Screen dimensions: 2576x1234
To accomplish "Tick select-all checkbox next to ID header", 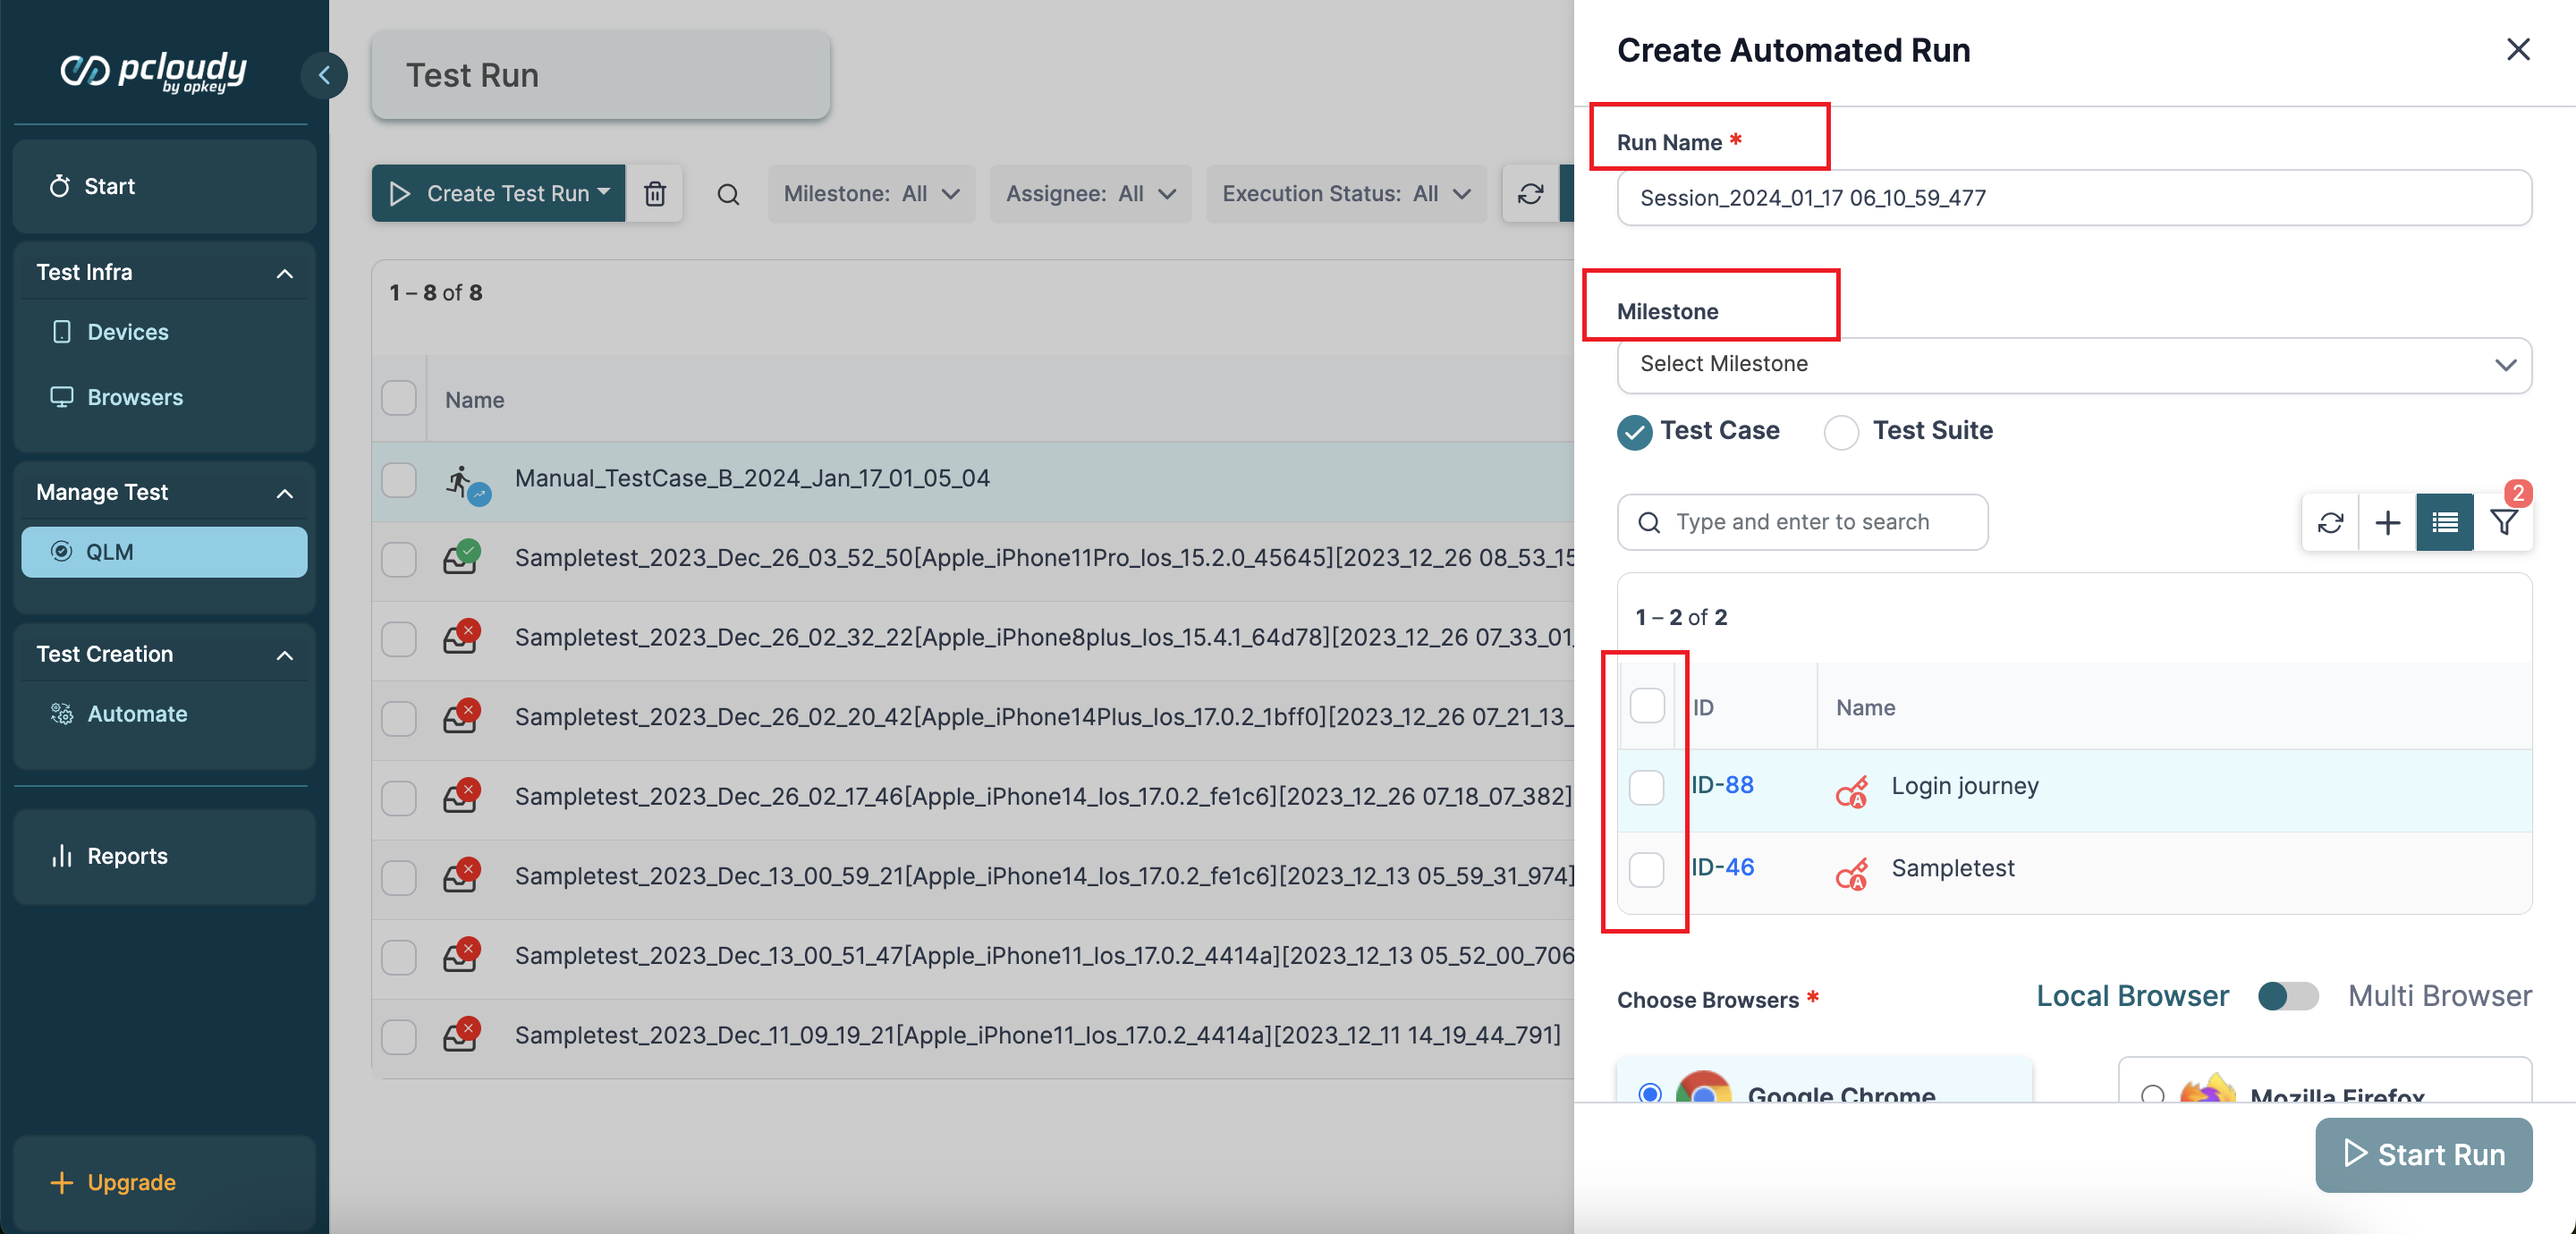I will pyautogui.click(x=1647, y=706).
